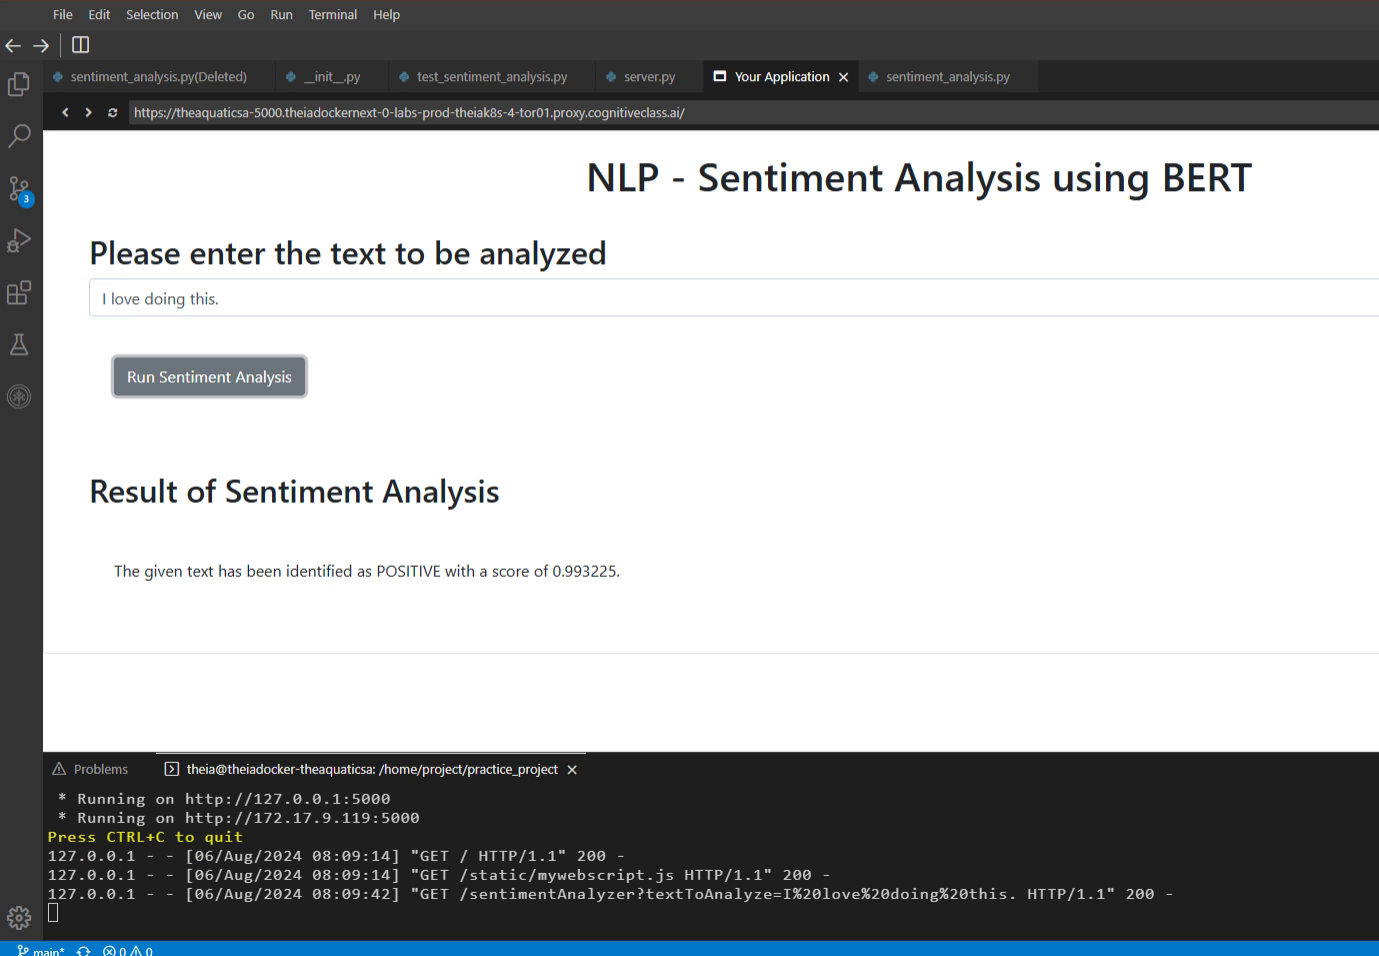This screenshot has width=1379, height=956.
Task: Switch to the server.py tab
Action: coord(648,77)
